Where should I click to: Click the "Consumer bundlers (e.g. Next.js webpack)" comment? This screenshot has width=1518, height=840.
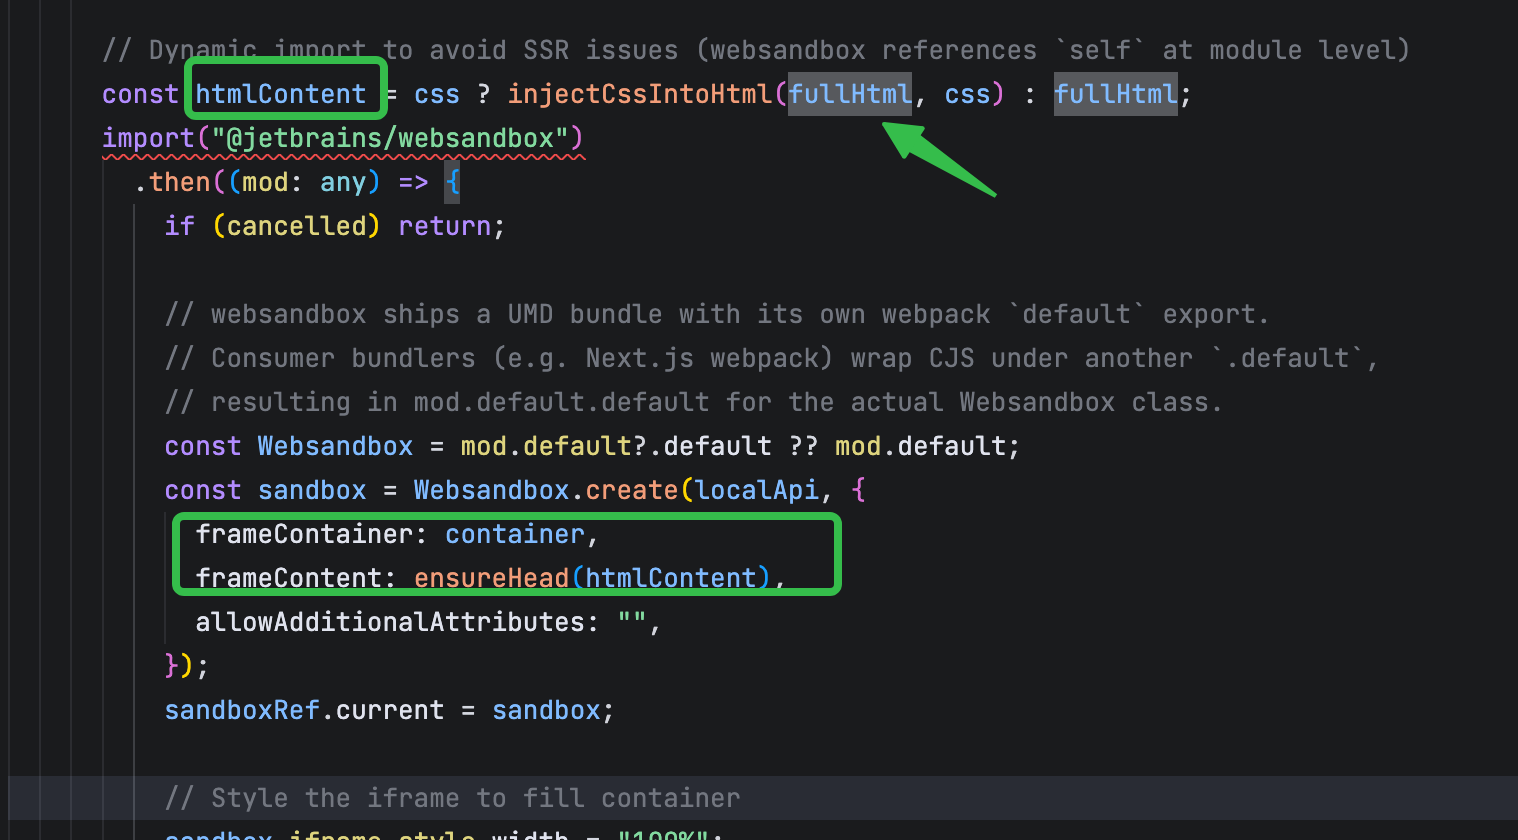click(x=771, y=358)
